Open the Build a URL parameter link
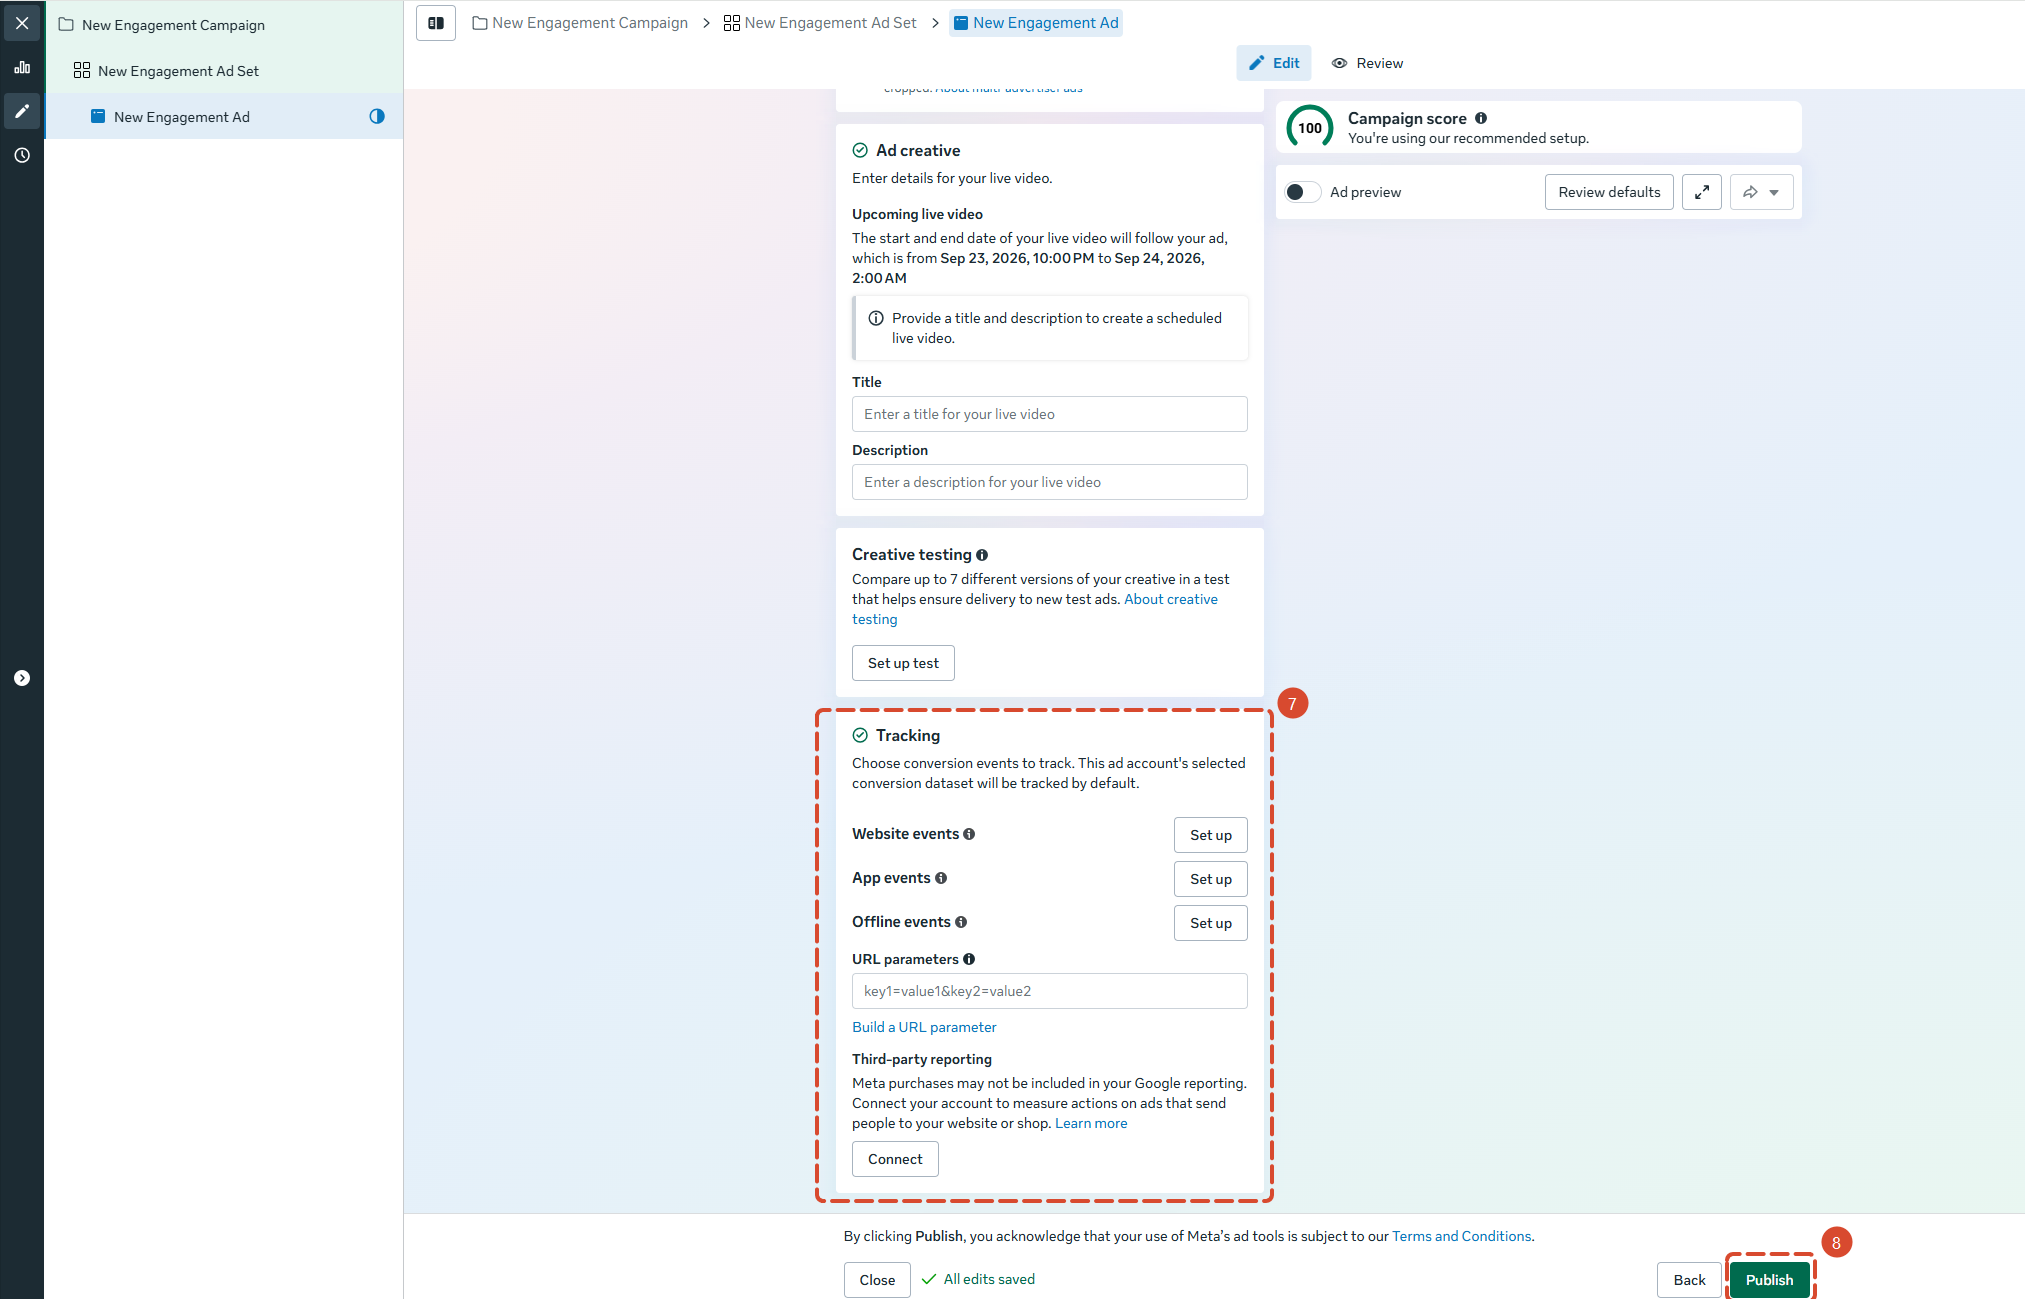Image resolution: width=2025 pixels, height=1299 pixels. pos(924,1027)
